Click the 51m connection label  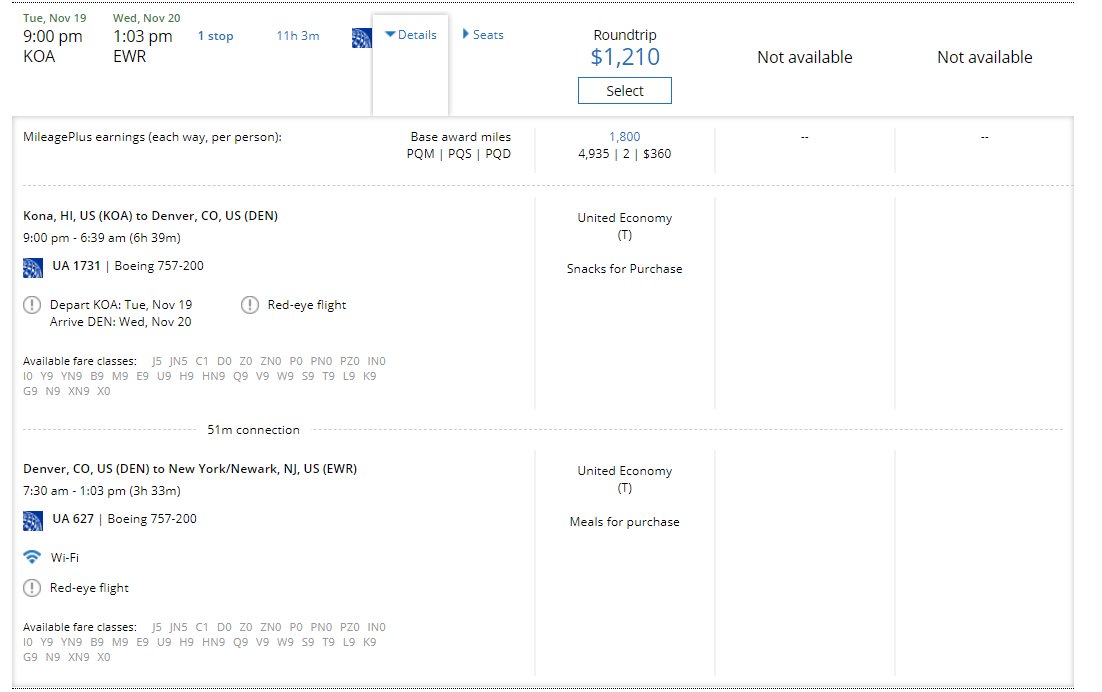point(253,430)
